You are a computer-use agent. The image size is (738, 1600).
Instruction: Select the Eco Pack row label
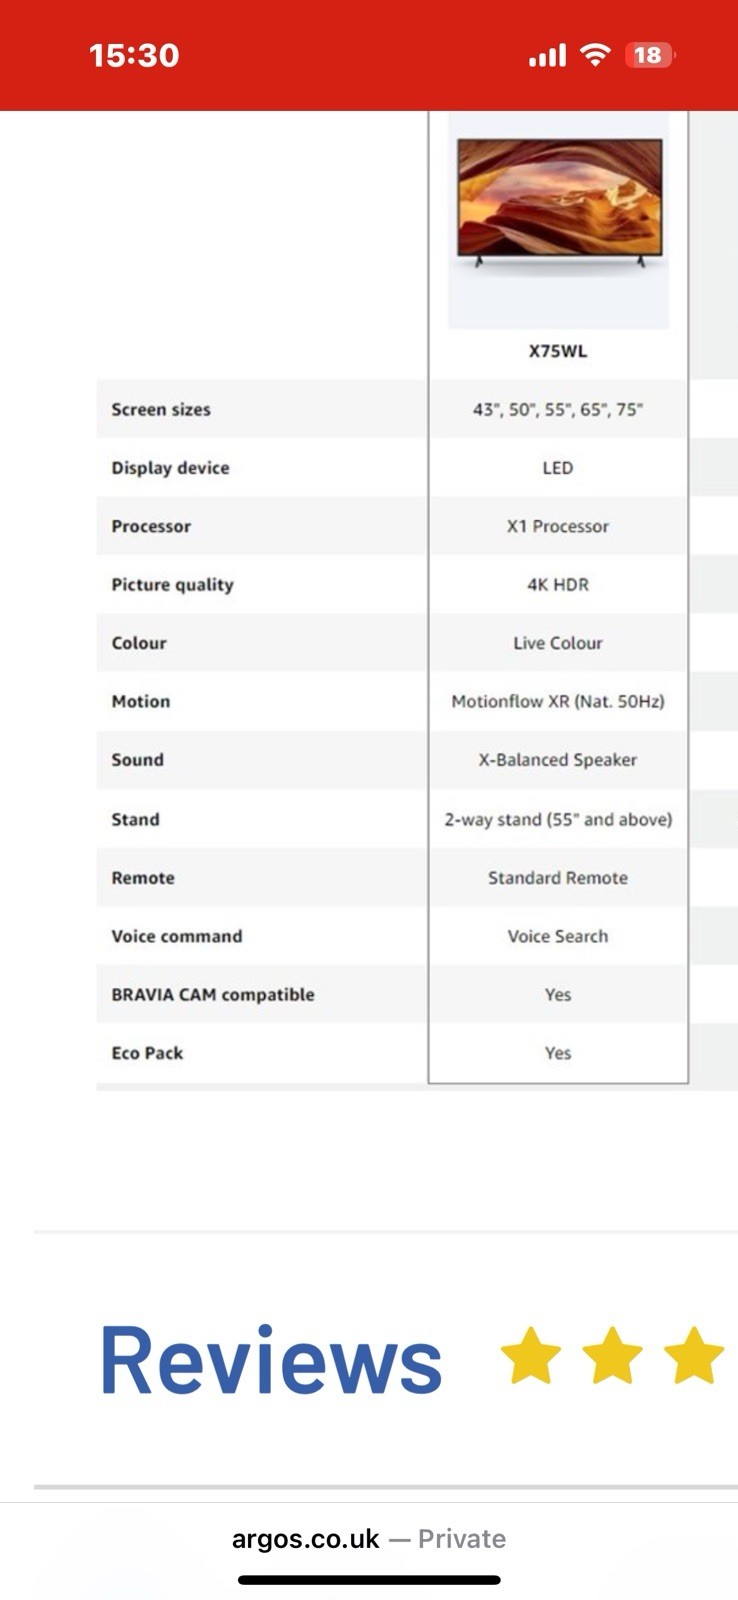pyautogui.click(x=147, y=1053)
